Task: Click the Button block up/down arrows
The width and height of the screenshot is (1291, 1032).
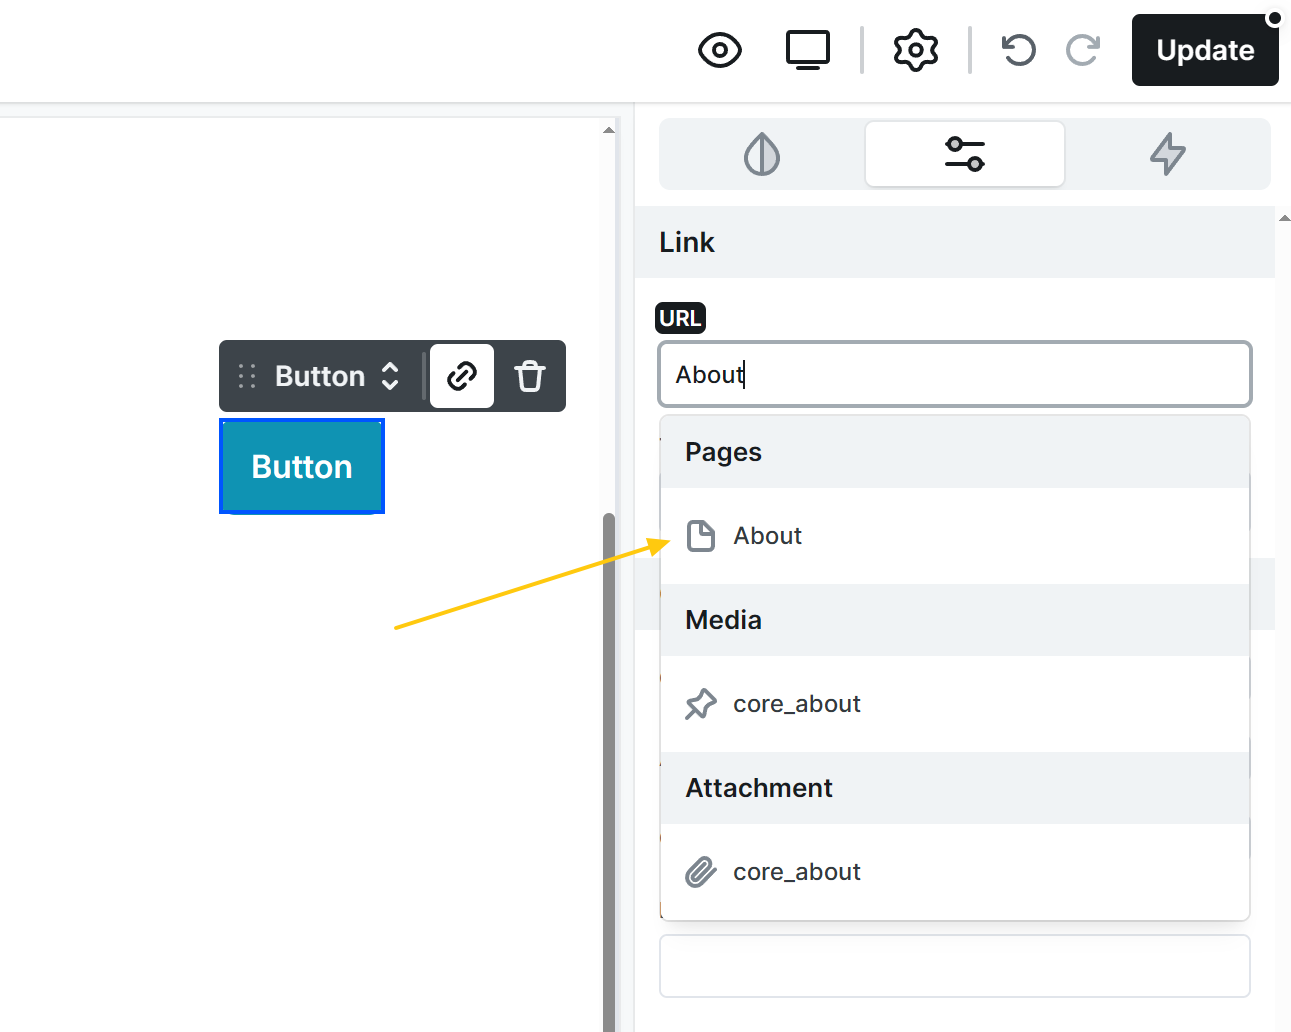Action: 390,376
